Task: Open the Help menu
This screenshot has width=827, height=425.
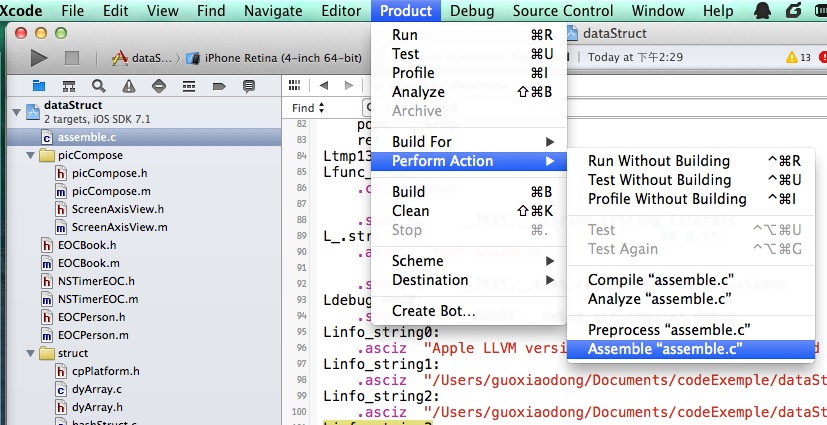Action: pos(718,11)
